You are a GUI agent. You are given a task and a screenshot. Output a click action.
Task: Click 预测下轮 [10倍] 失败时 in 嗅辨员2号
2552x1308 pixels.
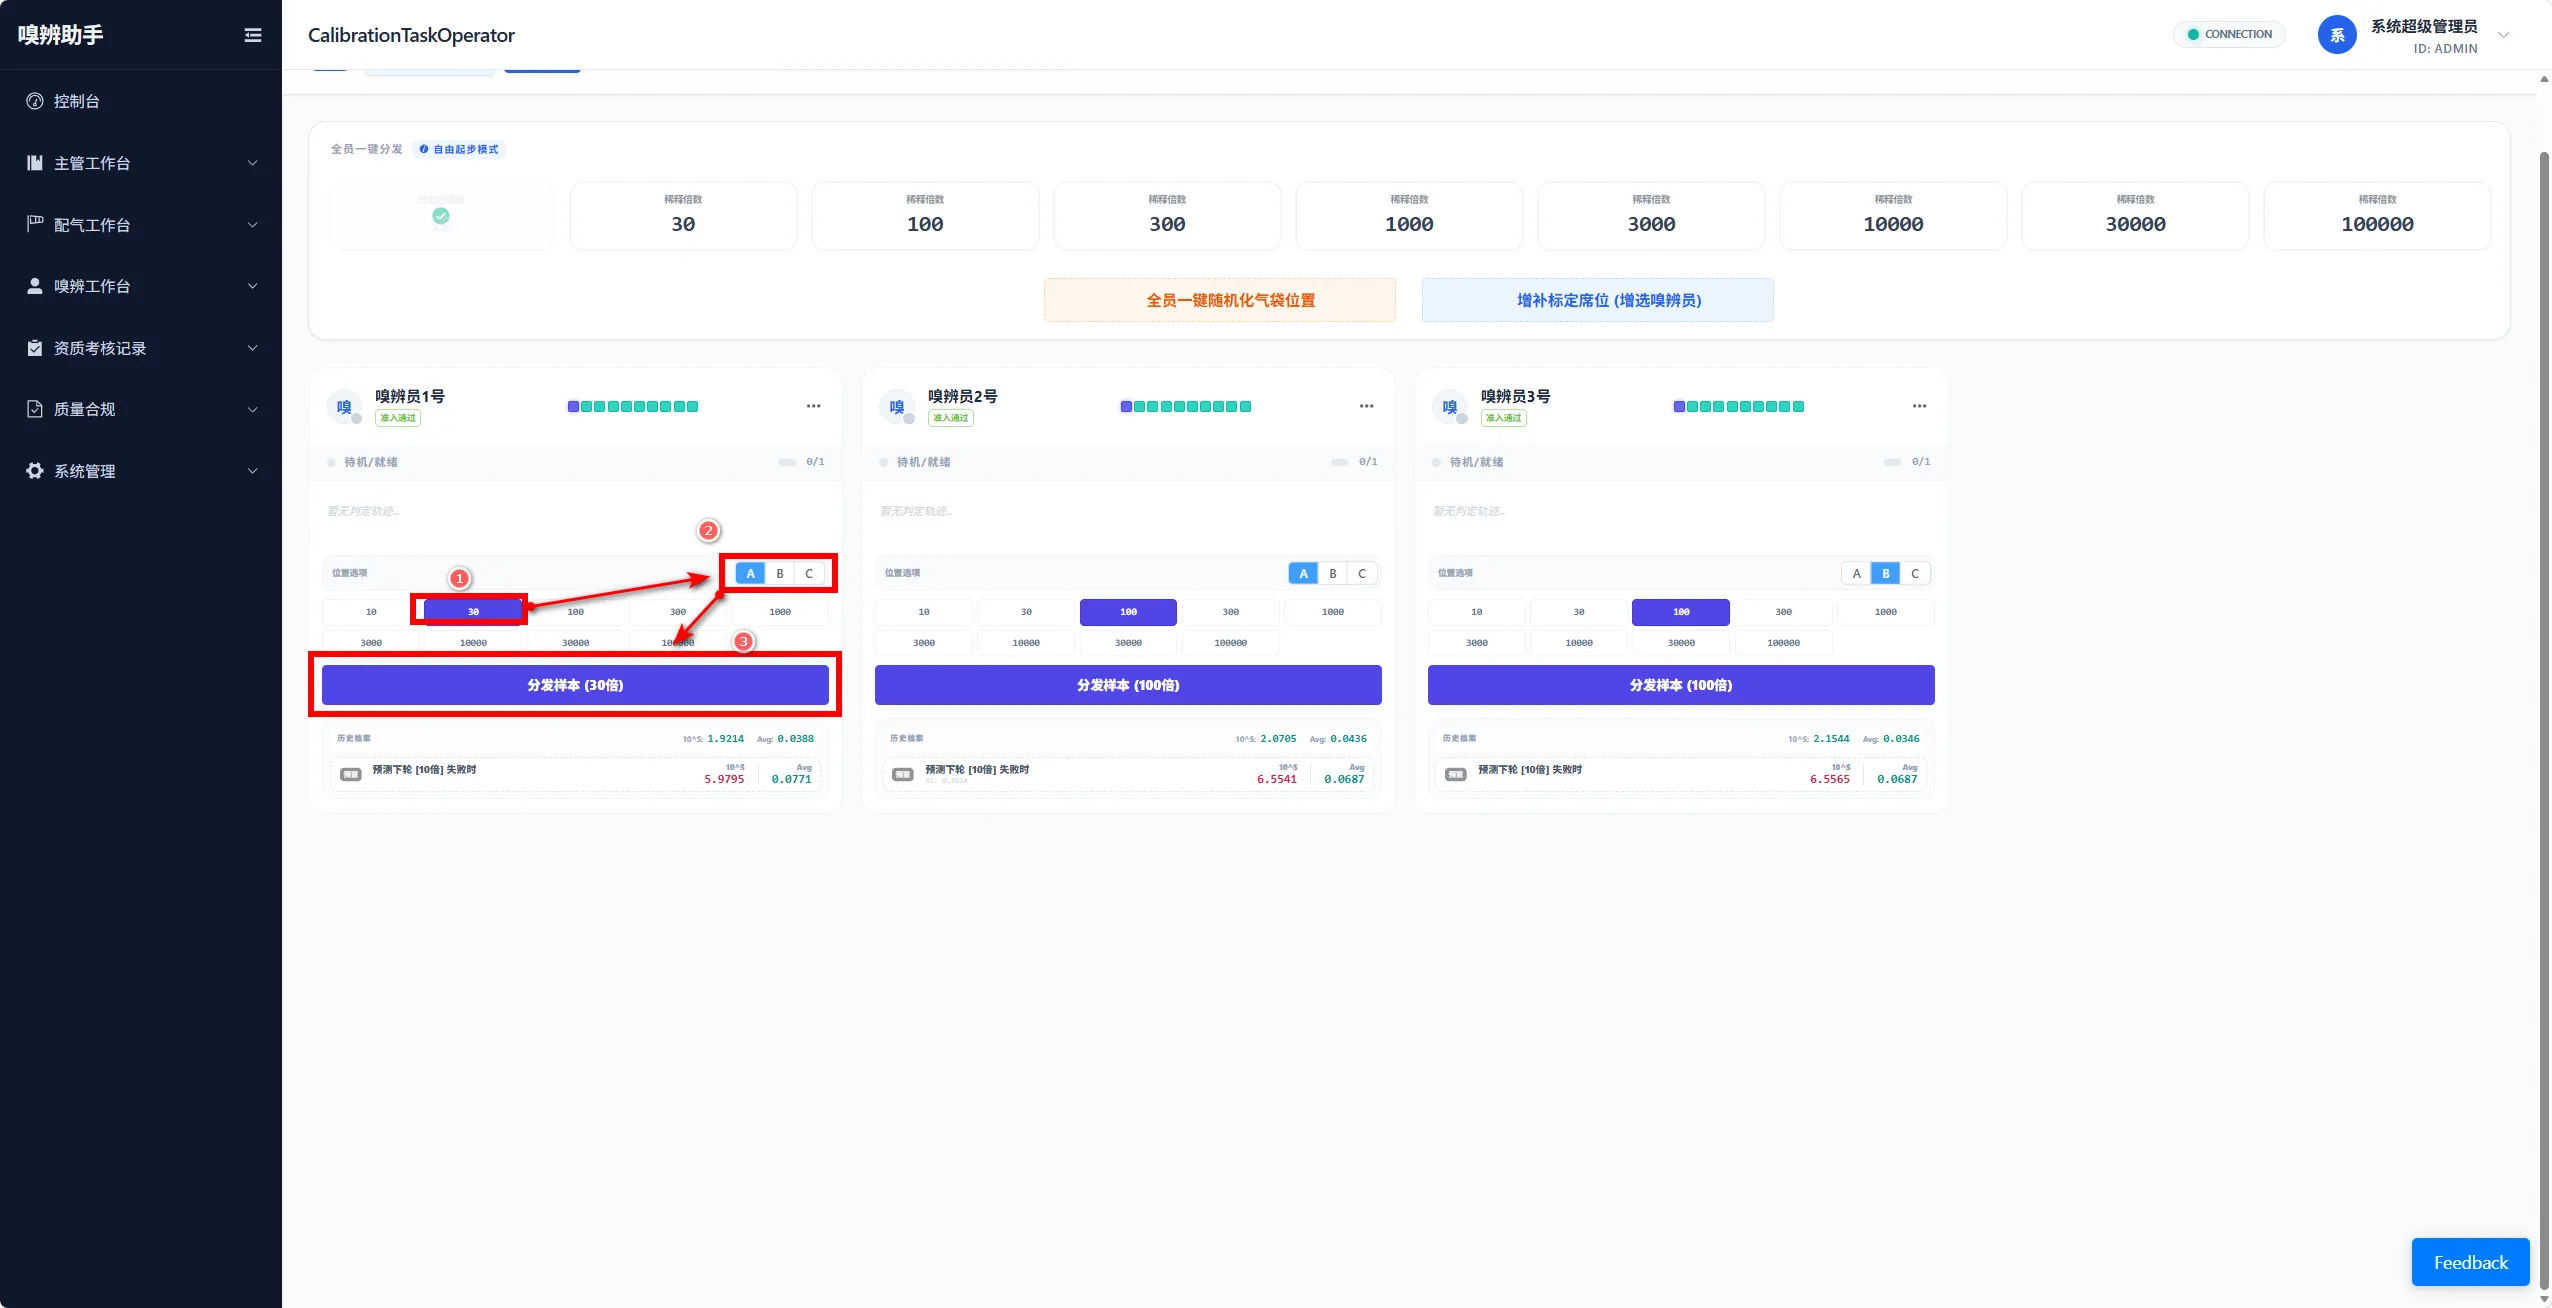pyautogui.click(x=977, y=769)
